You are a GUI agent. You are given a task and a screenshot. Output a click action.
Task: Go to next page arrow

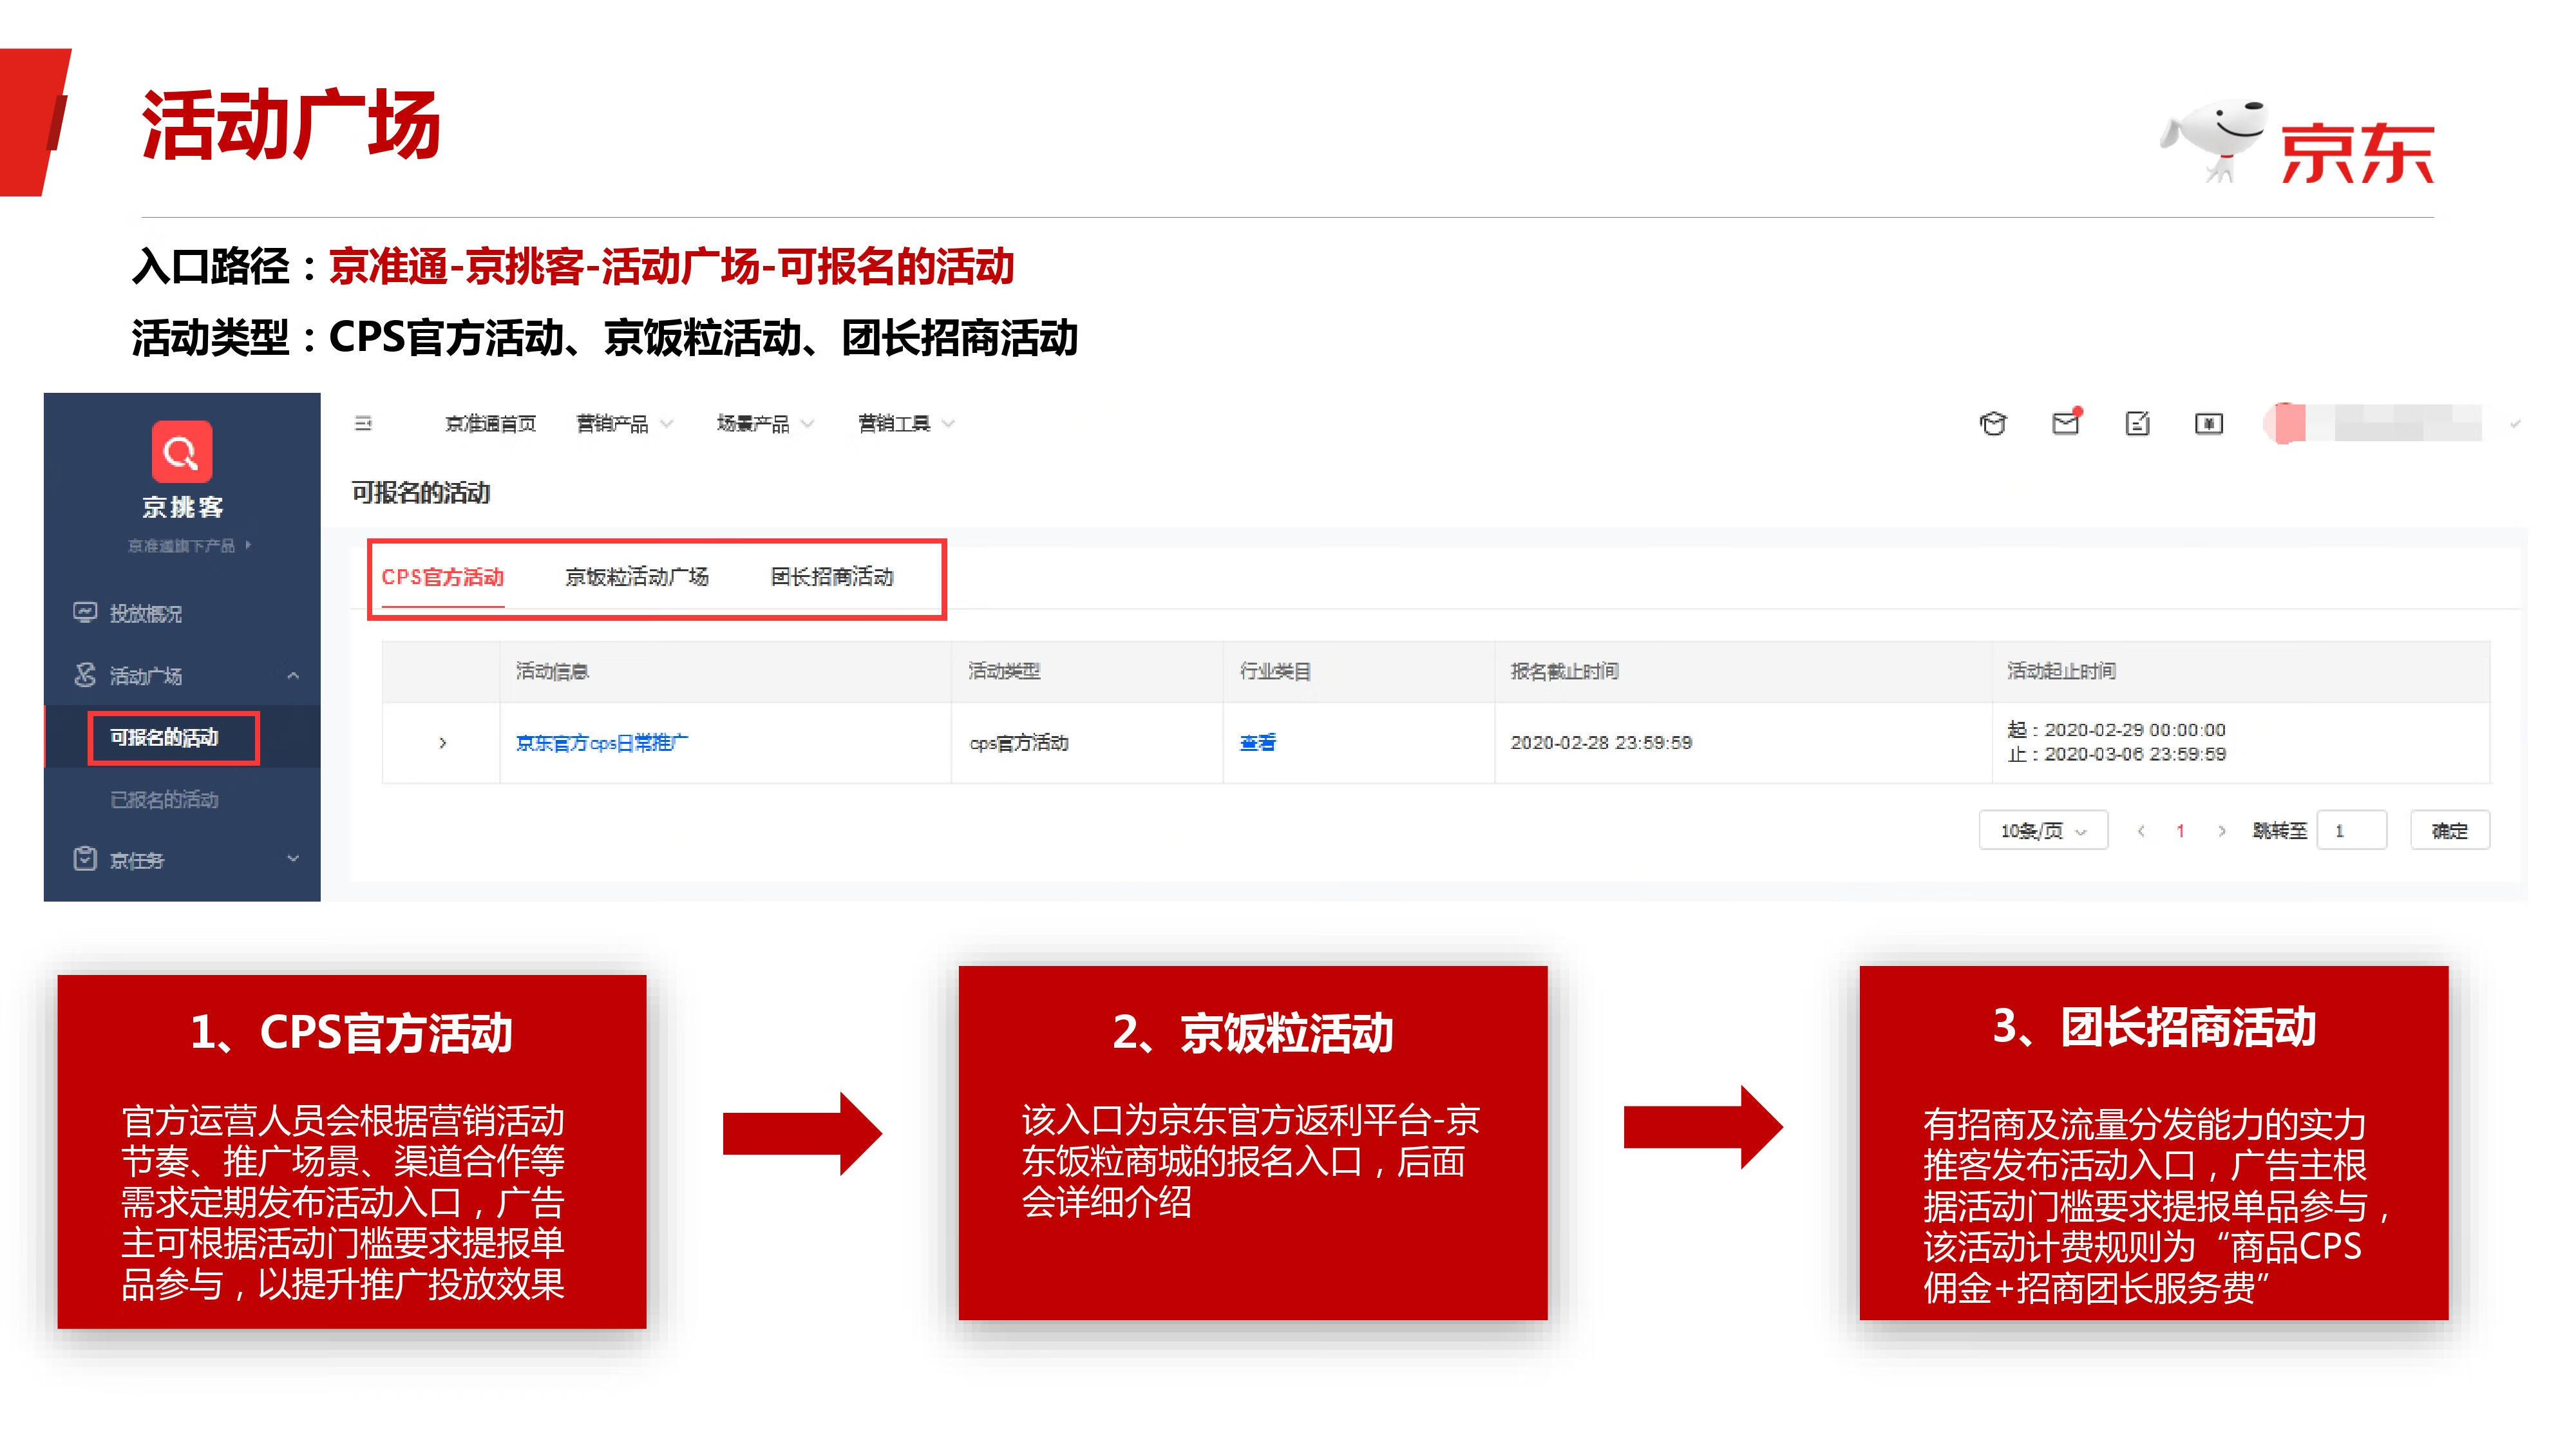pos(2222,831)
